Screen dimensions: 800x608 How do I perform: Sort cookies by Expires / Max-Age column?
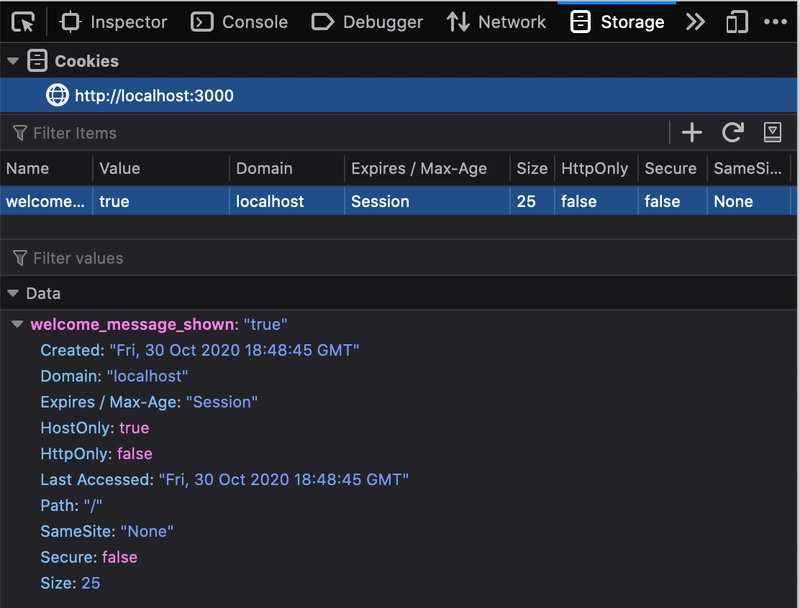pyautogui.click(x=419, y=168)
